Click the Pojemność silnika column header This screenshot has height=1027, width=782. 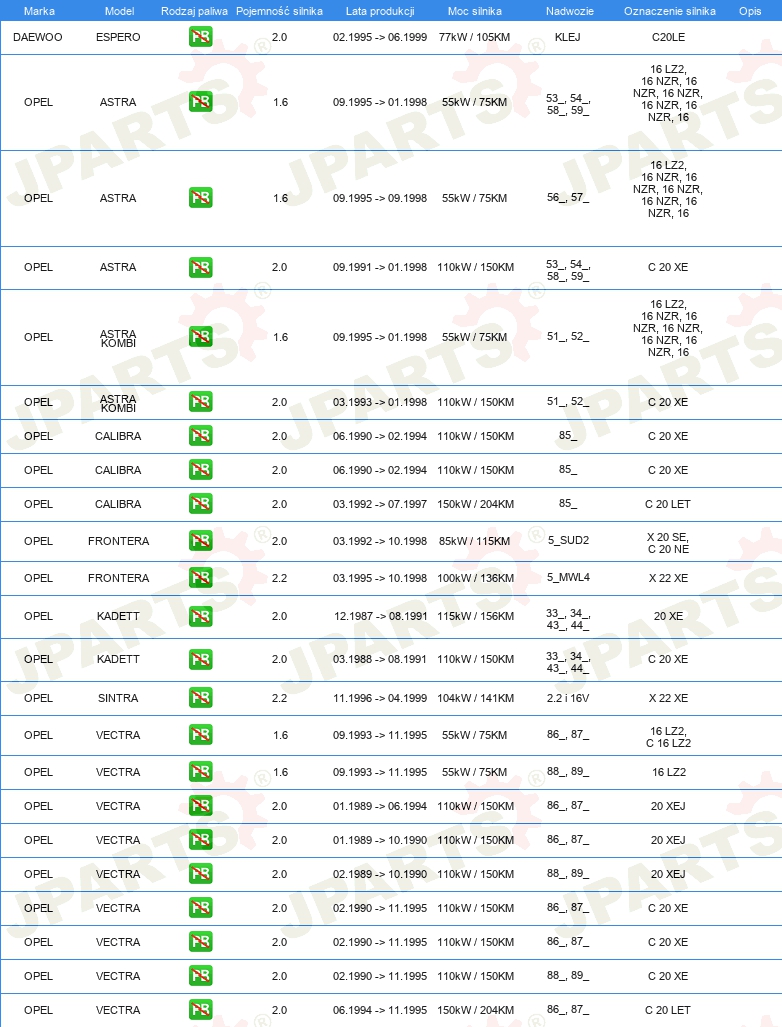click(279, 11)
